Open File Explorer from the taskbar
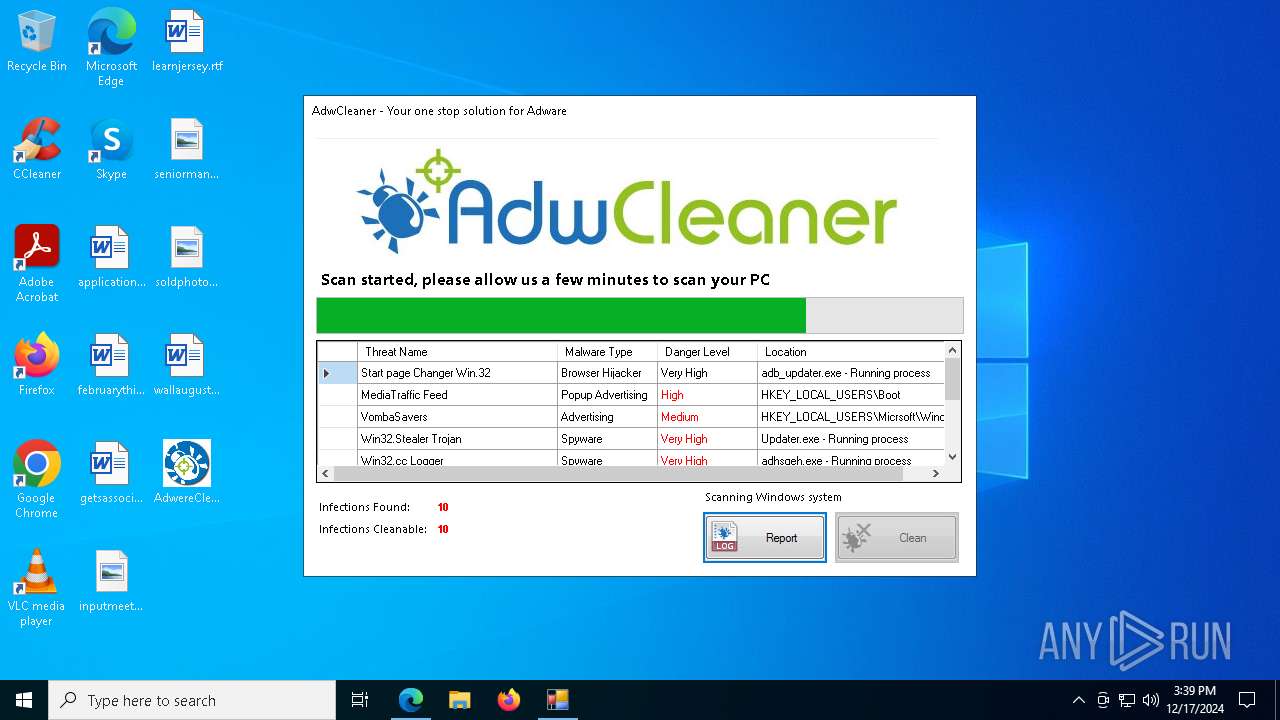Viewport: 1280px width, 720px height. (459, 700)
